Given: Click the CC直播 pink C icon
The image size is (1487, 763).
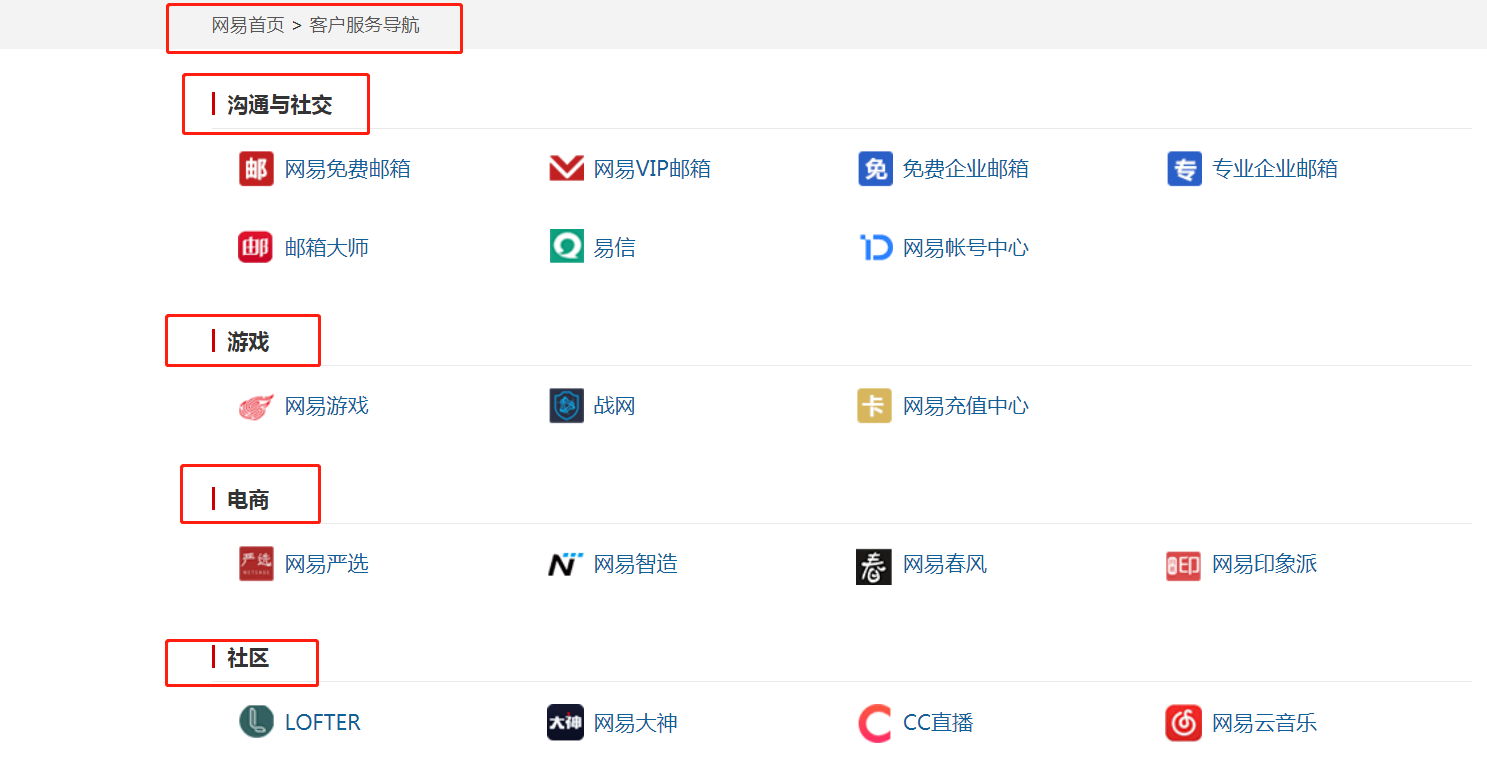Looking at the screenshot, I should 875,723.
